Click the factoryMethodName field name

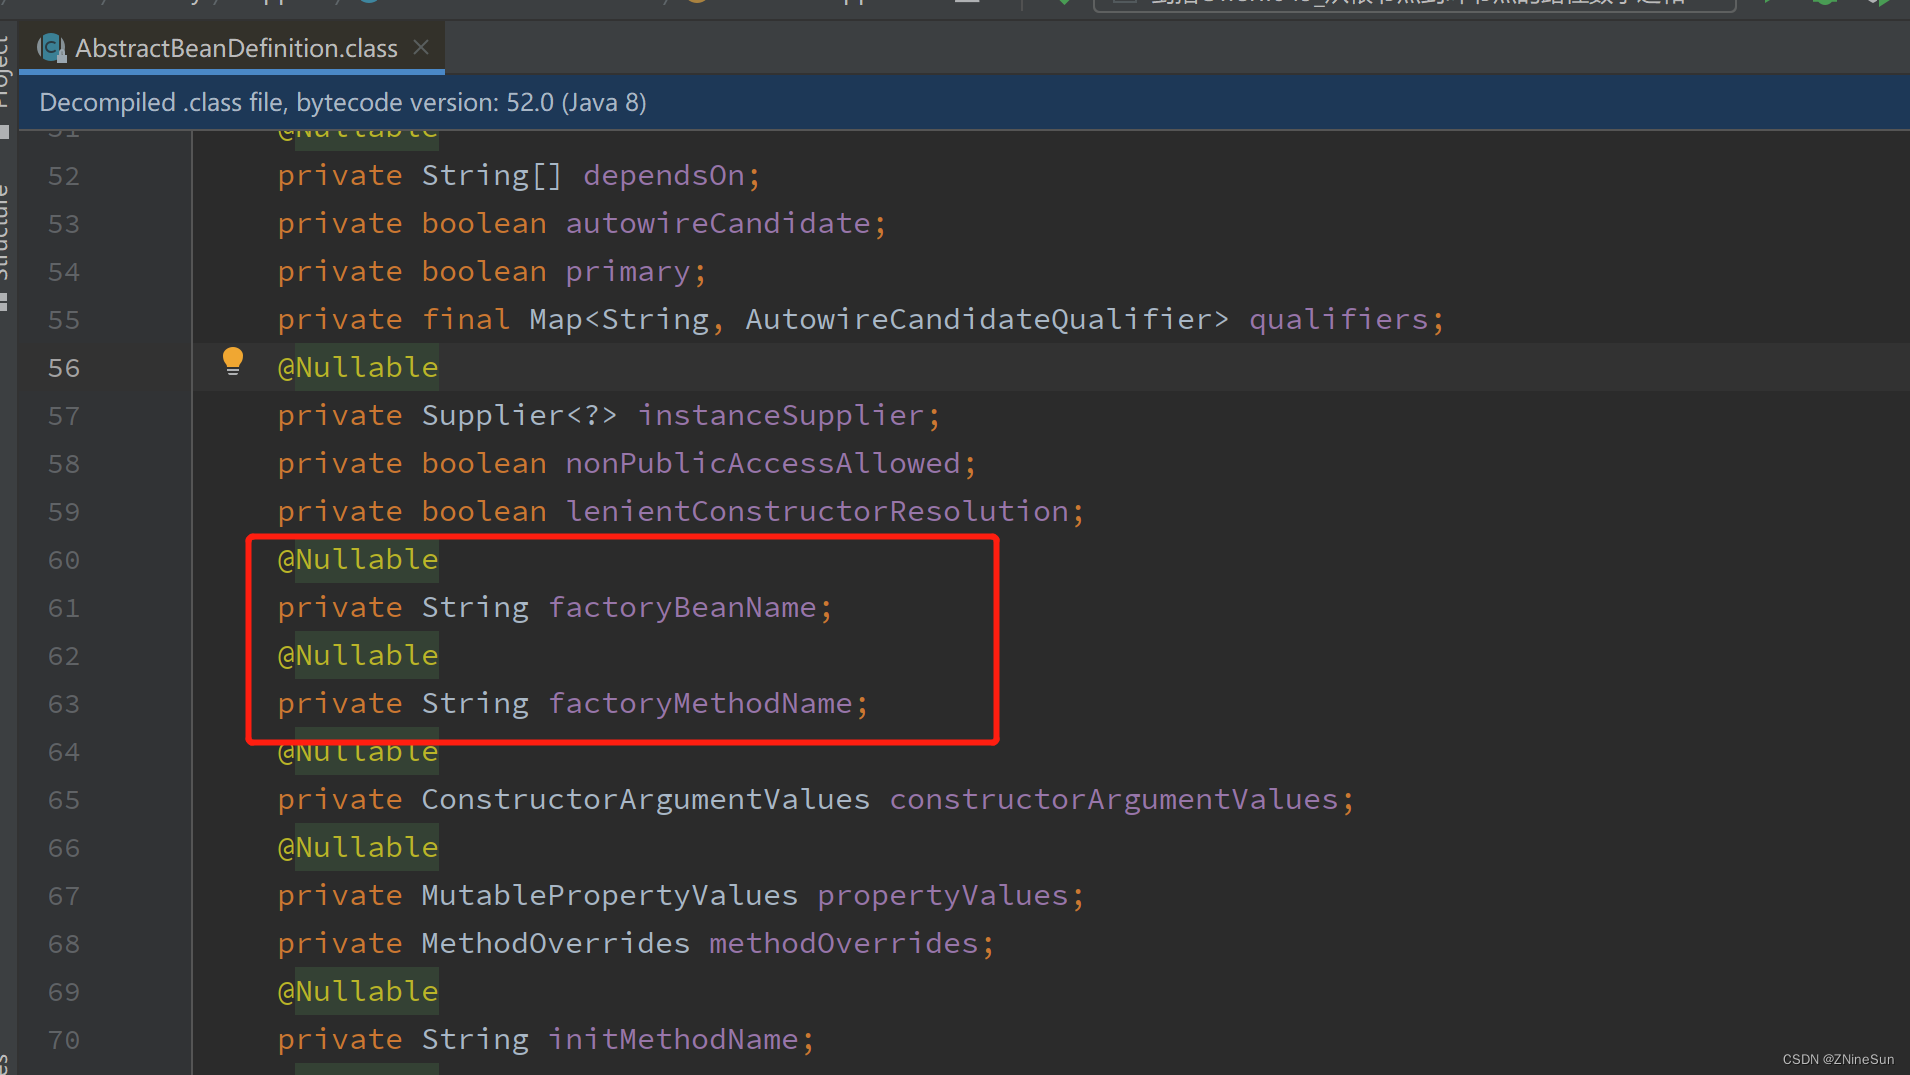(x=700, y=704)
